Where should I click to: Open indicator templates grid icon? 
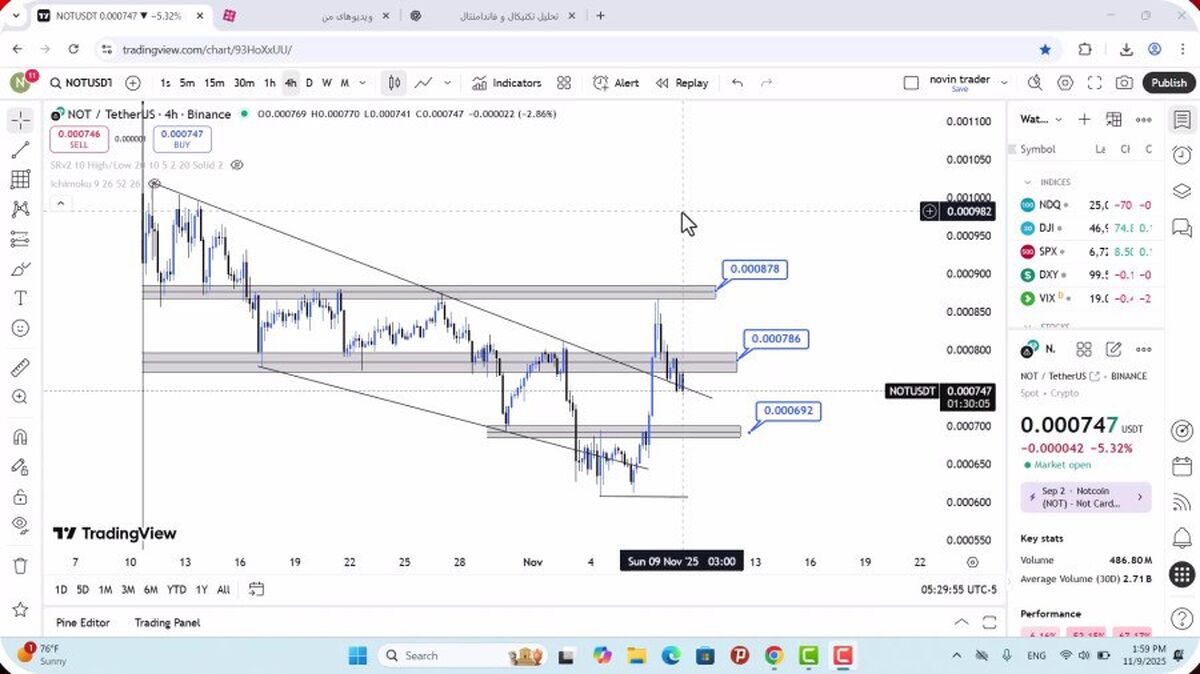564,83
